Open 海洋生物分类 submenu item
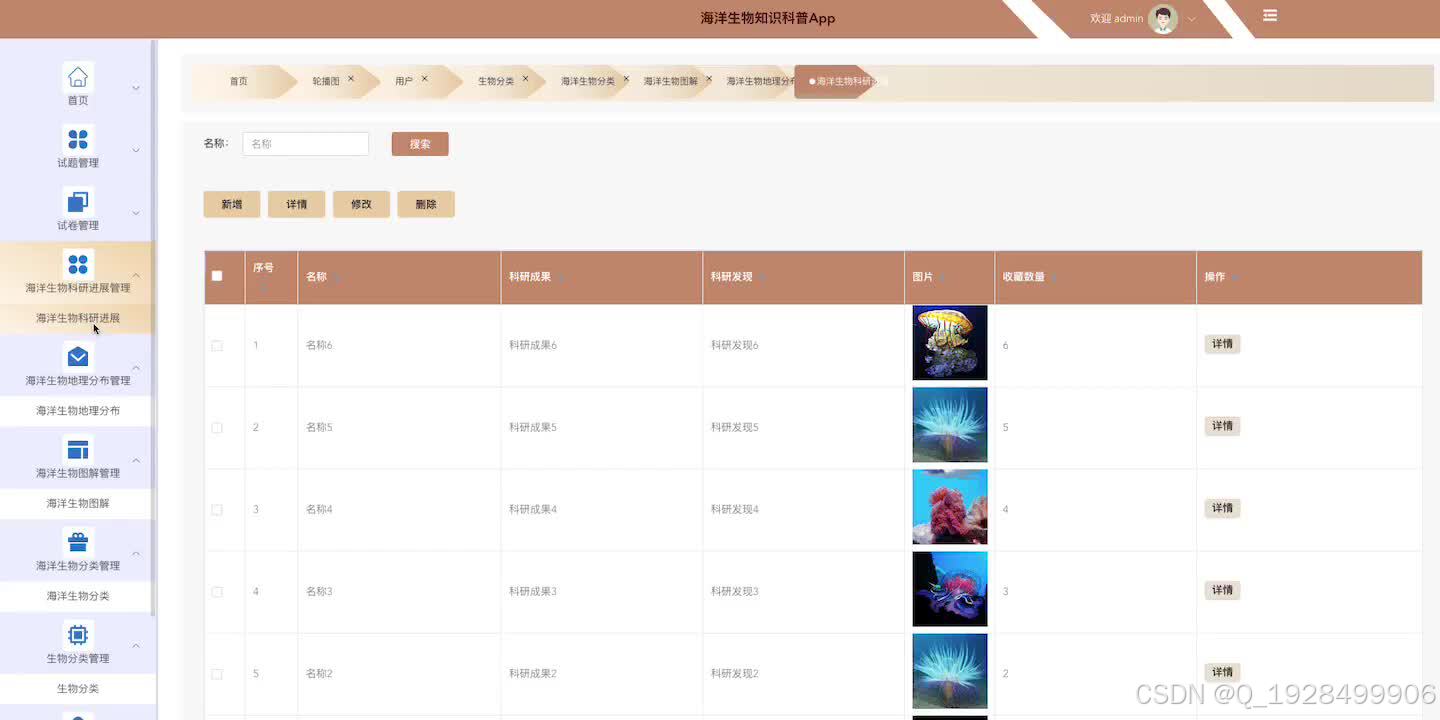 (x=78, y=596)
